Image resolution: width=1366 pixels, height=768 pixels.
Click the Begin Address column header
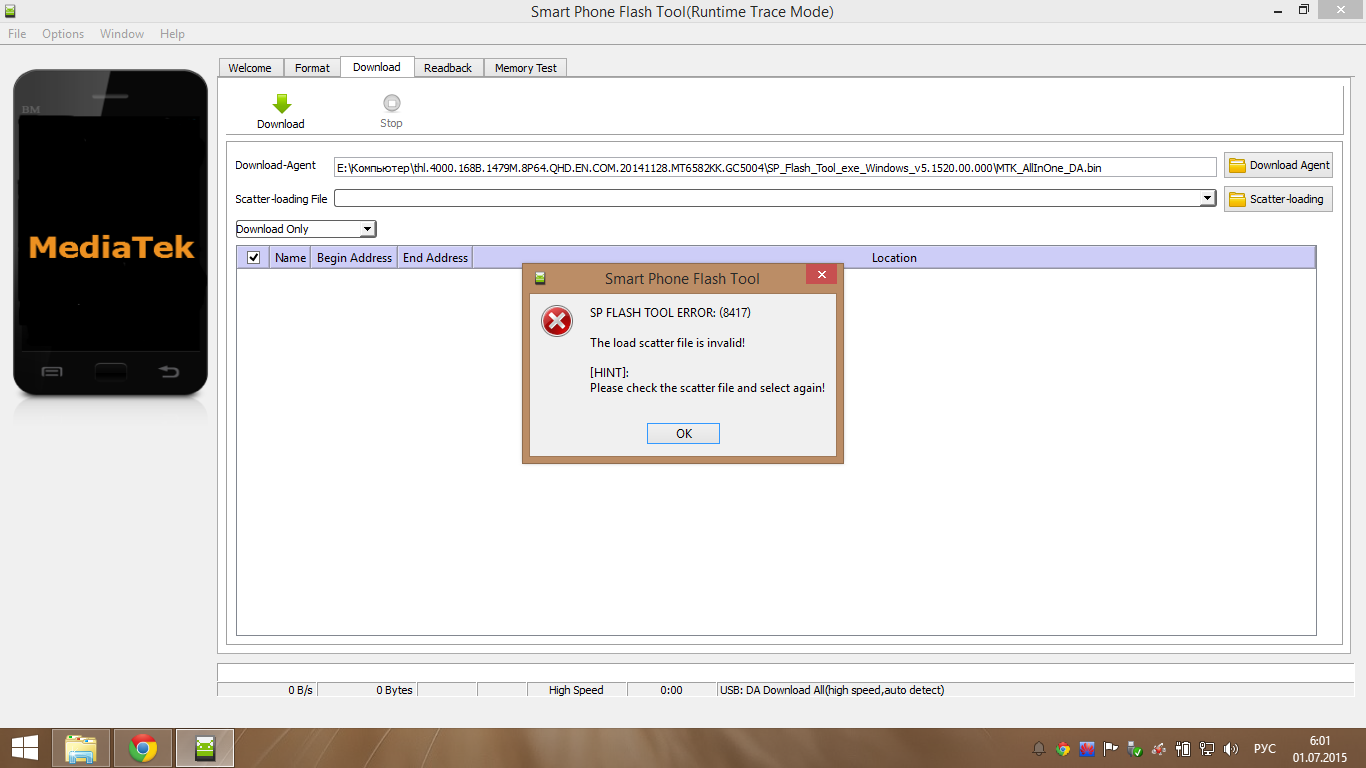pos(354,258)
